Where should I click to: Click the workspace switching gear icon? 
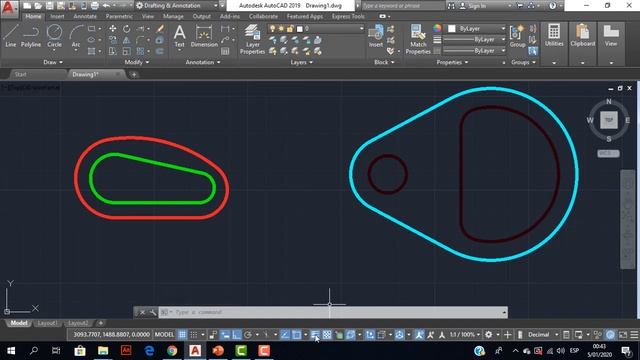[x=489, y=335]
